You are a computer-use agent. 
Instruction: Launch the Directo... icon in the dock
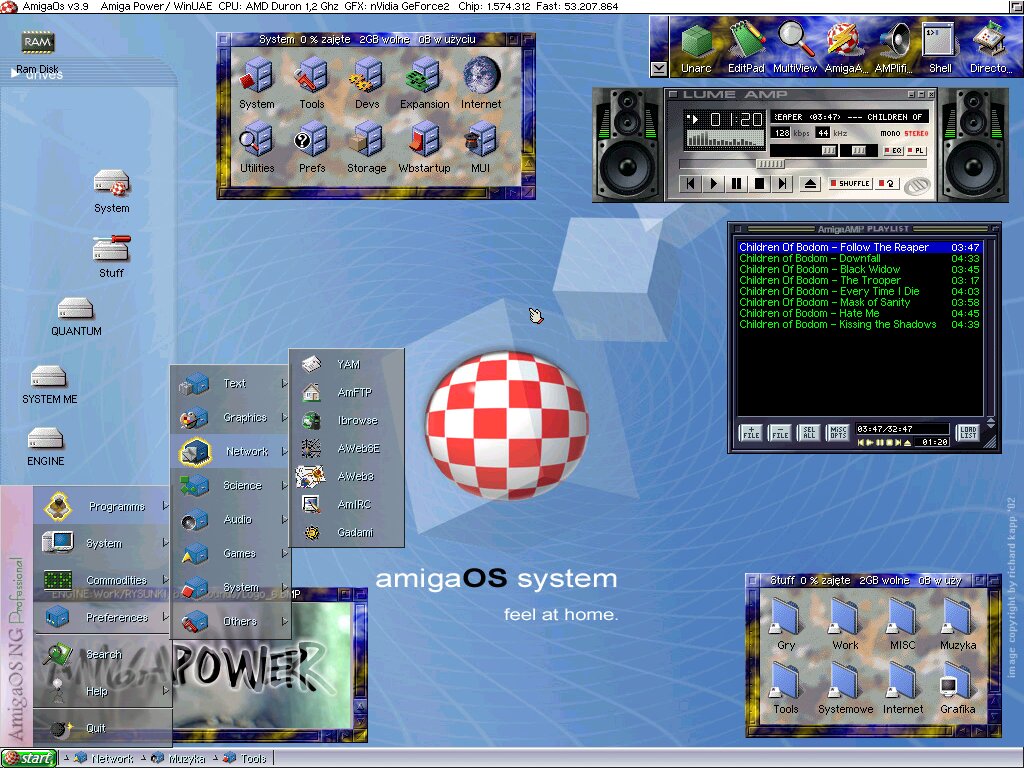pyautogui.click(x=991, y=47)
